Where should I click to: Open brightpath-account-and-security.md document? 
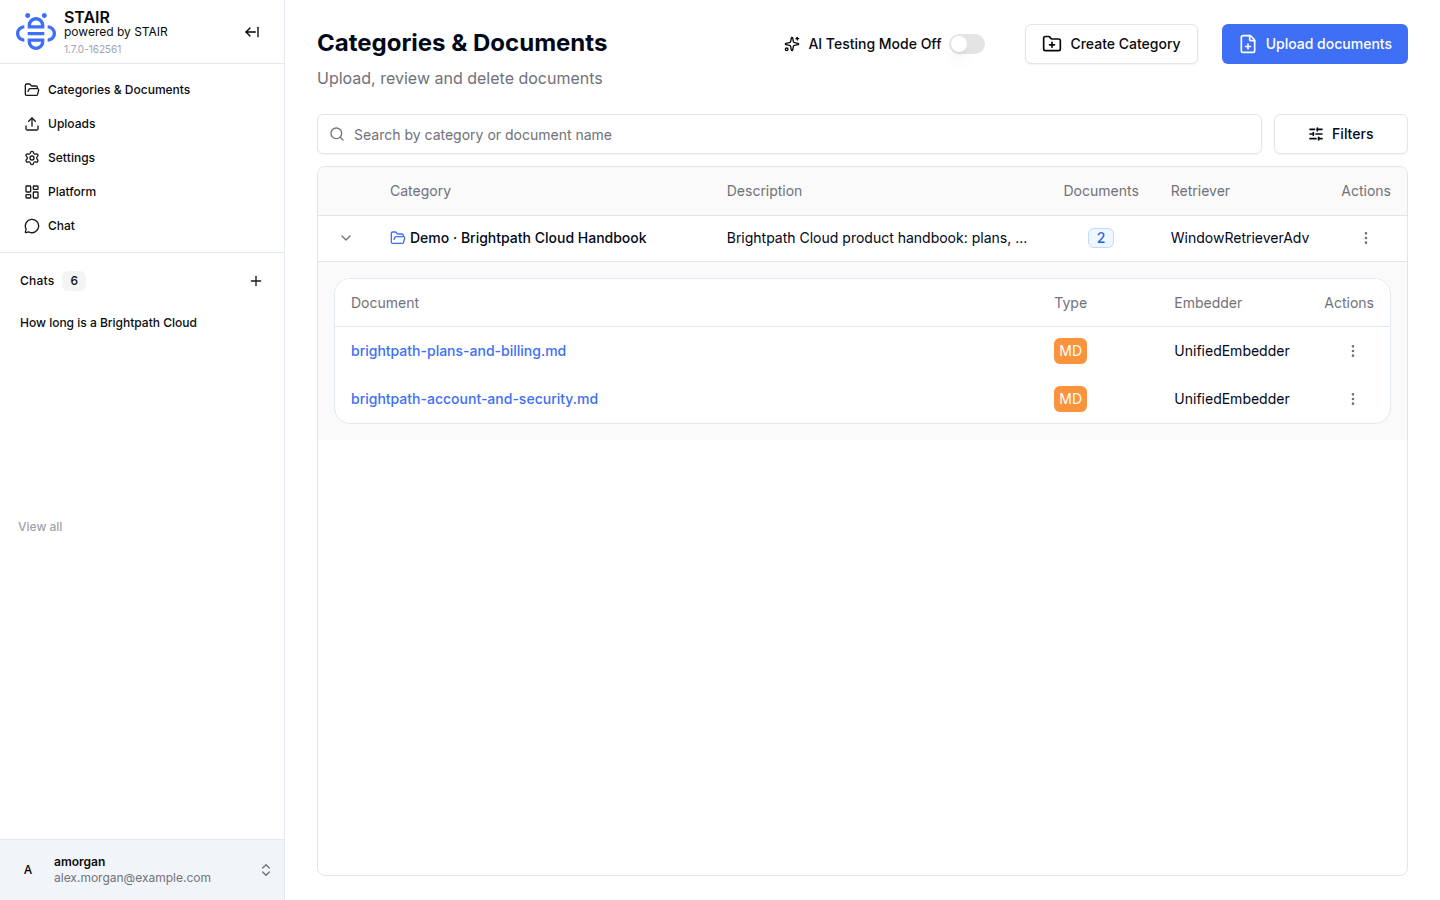pos(475,399)
